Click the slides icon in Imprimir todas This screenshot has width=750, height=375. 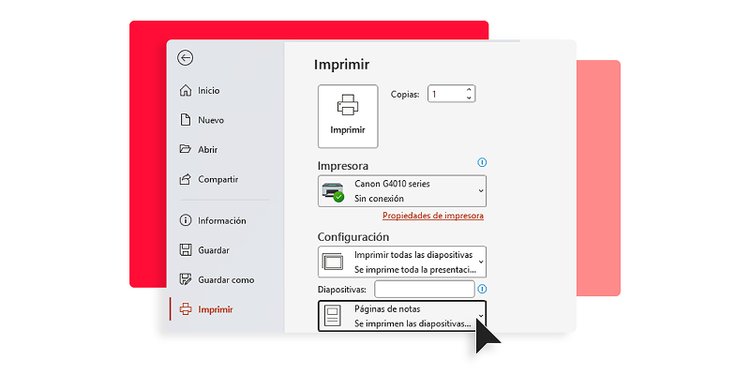pos(333,262)
